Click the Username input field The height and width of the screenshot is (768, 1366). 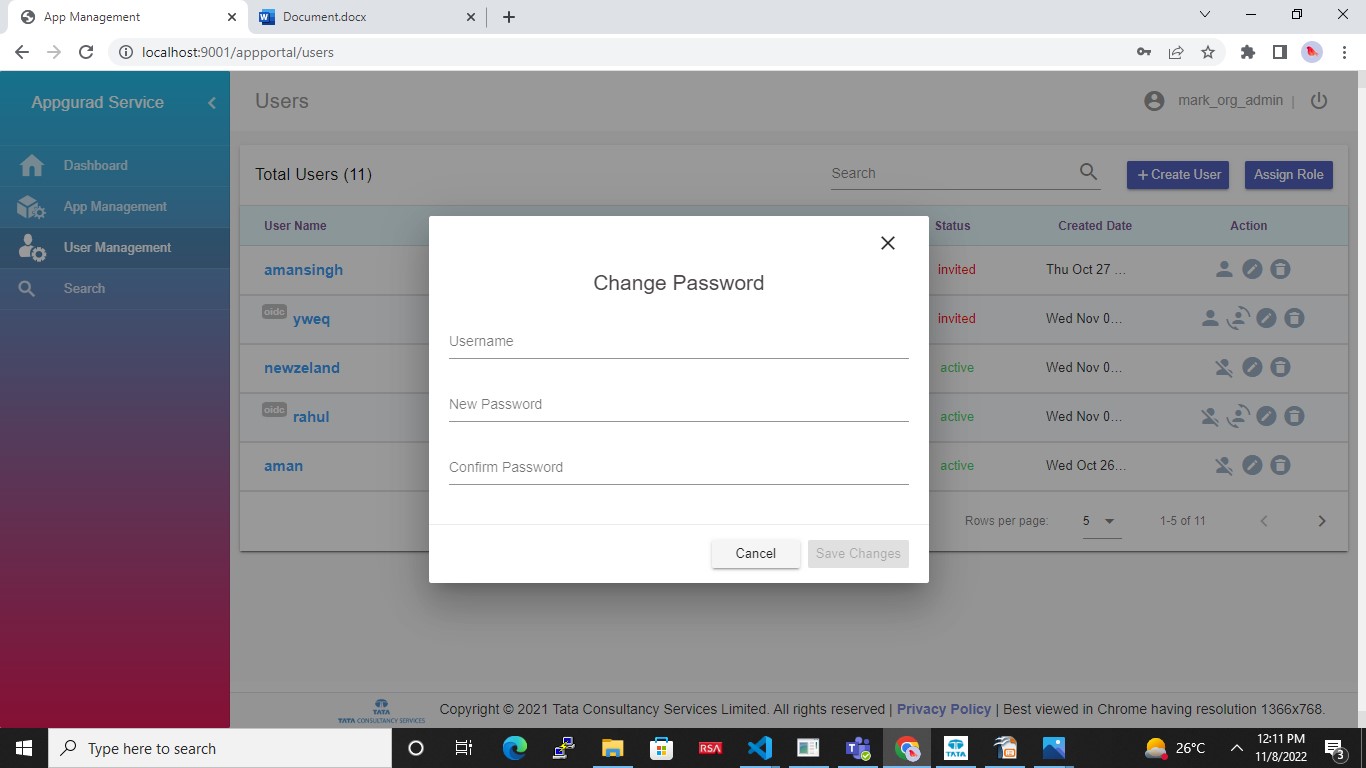coord(678,342)
